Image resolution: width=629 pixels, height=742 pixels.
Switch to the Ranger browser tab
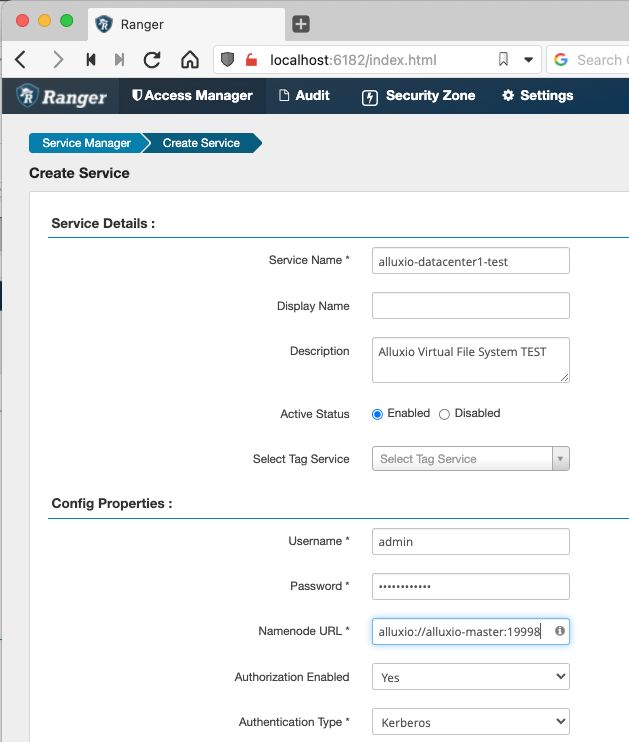186,24
